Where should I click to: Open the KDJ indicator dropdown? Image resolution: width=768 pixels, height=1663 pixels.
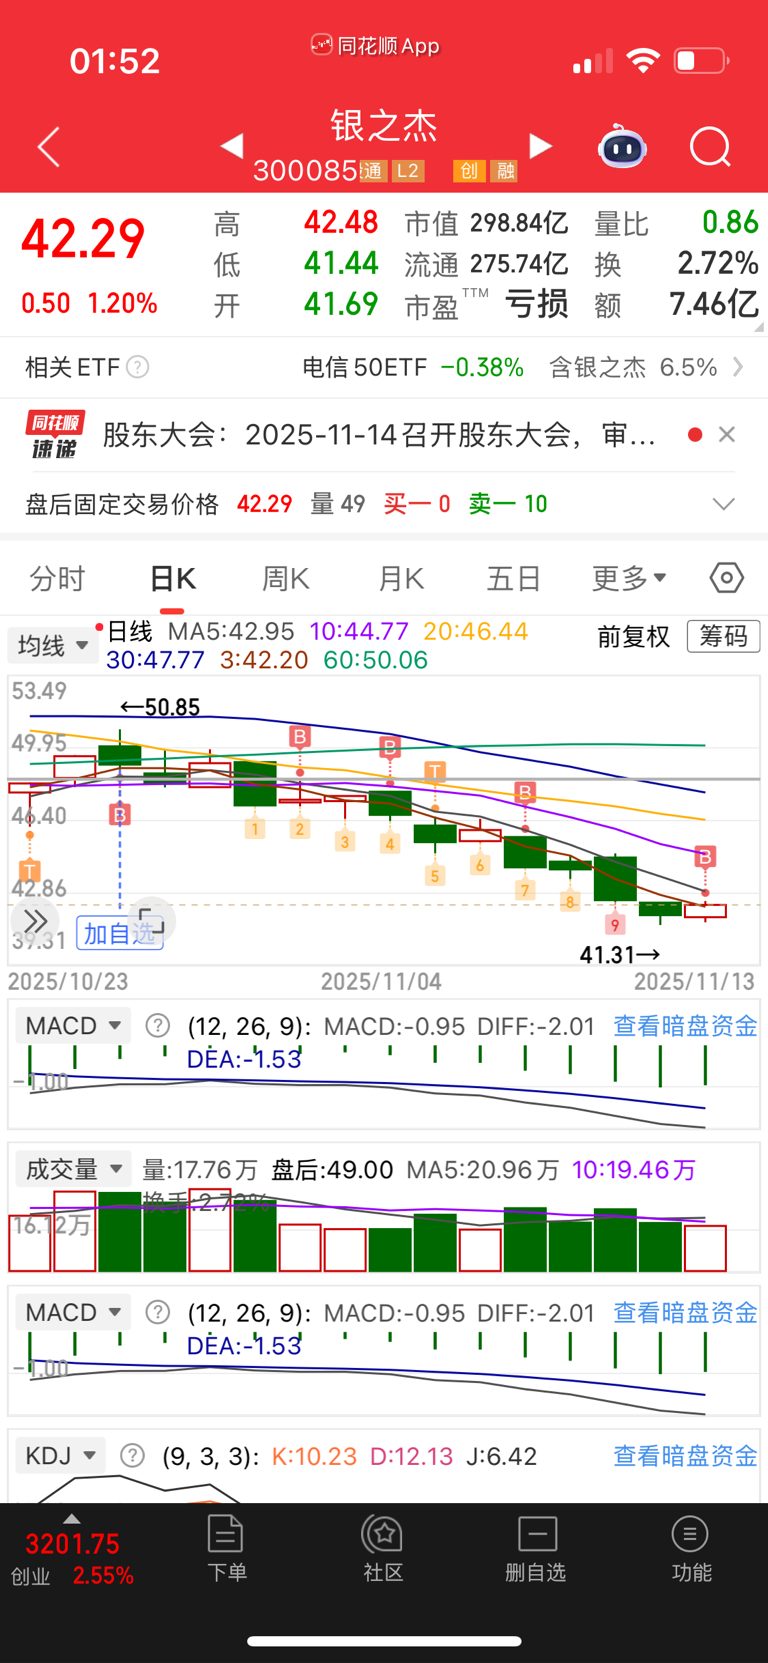[61, 1456]
